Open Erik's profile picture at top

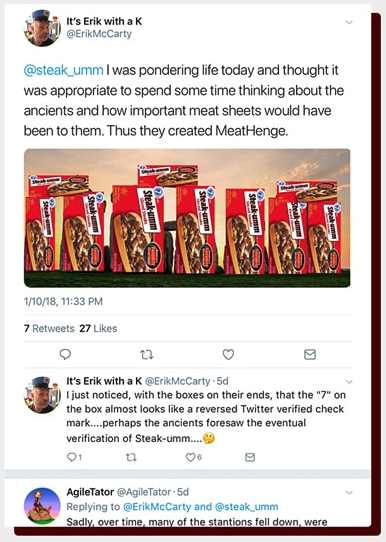(42, 28)
